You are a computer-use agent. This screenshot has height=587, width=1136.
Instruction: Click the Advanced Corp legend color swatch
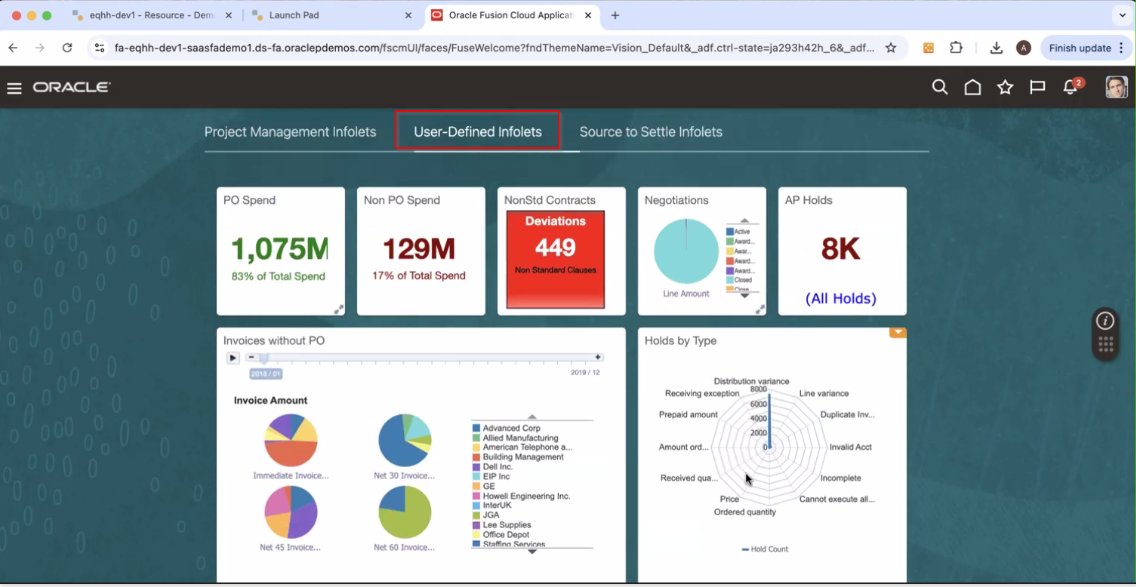pyautogui.click(x=476, y=428)
